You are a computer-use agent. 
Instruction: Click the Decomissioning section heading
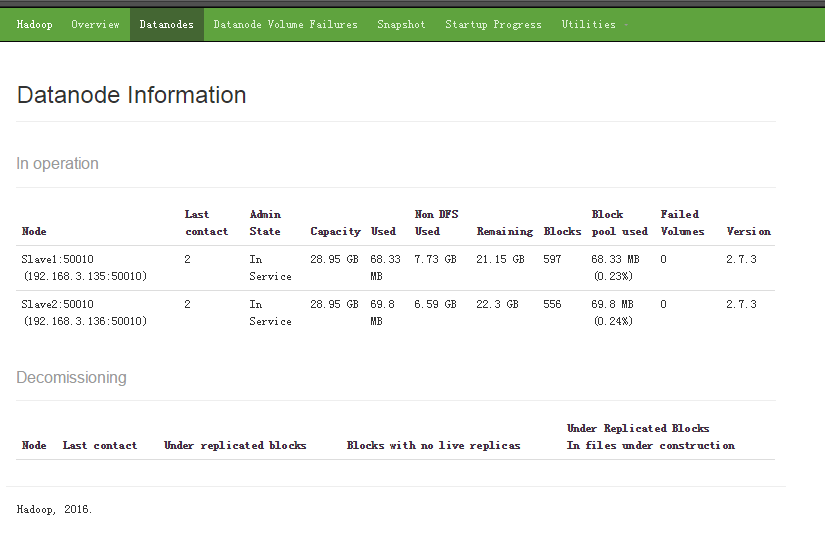pyautogui.click(x=71, y=377)
